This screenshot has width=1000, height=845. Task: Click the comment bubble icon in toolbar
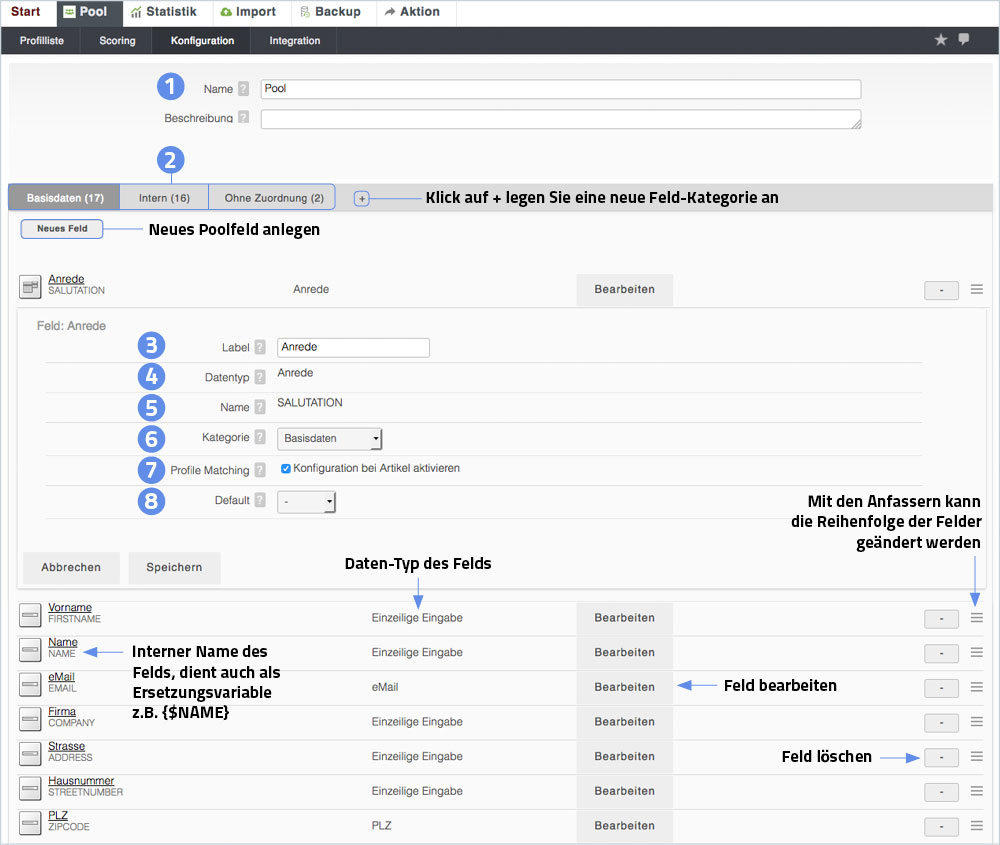tap(964, 40)
